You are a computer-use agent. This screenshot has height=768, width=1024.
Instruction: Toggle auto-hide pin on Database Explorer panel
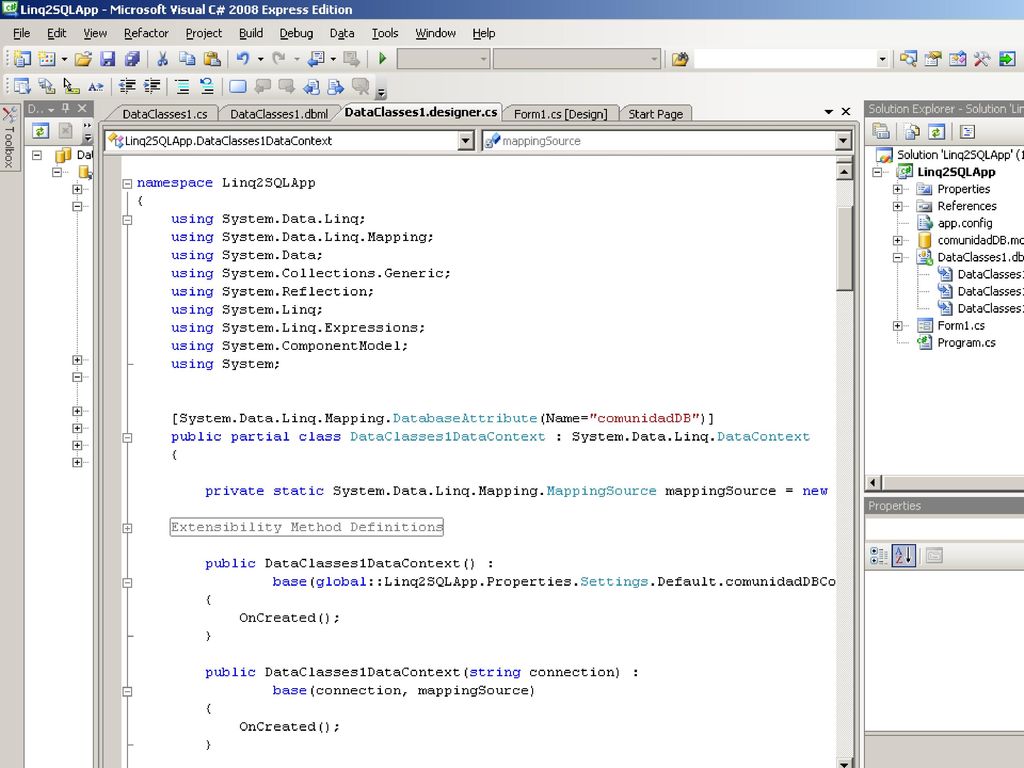(65, 108)
